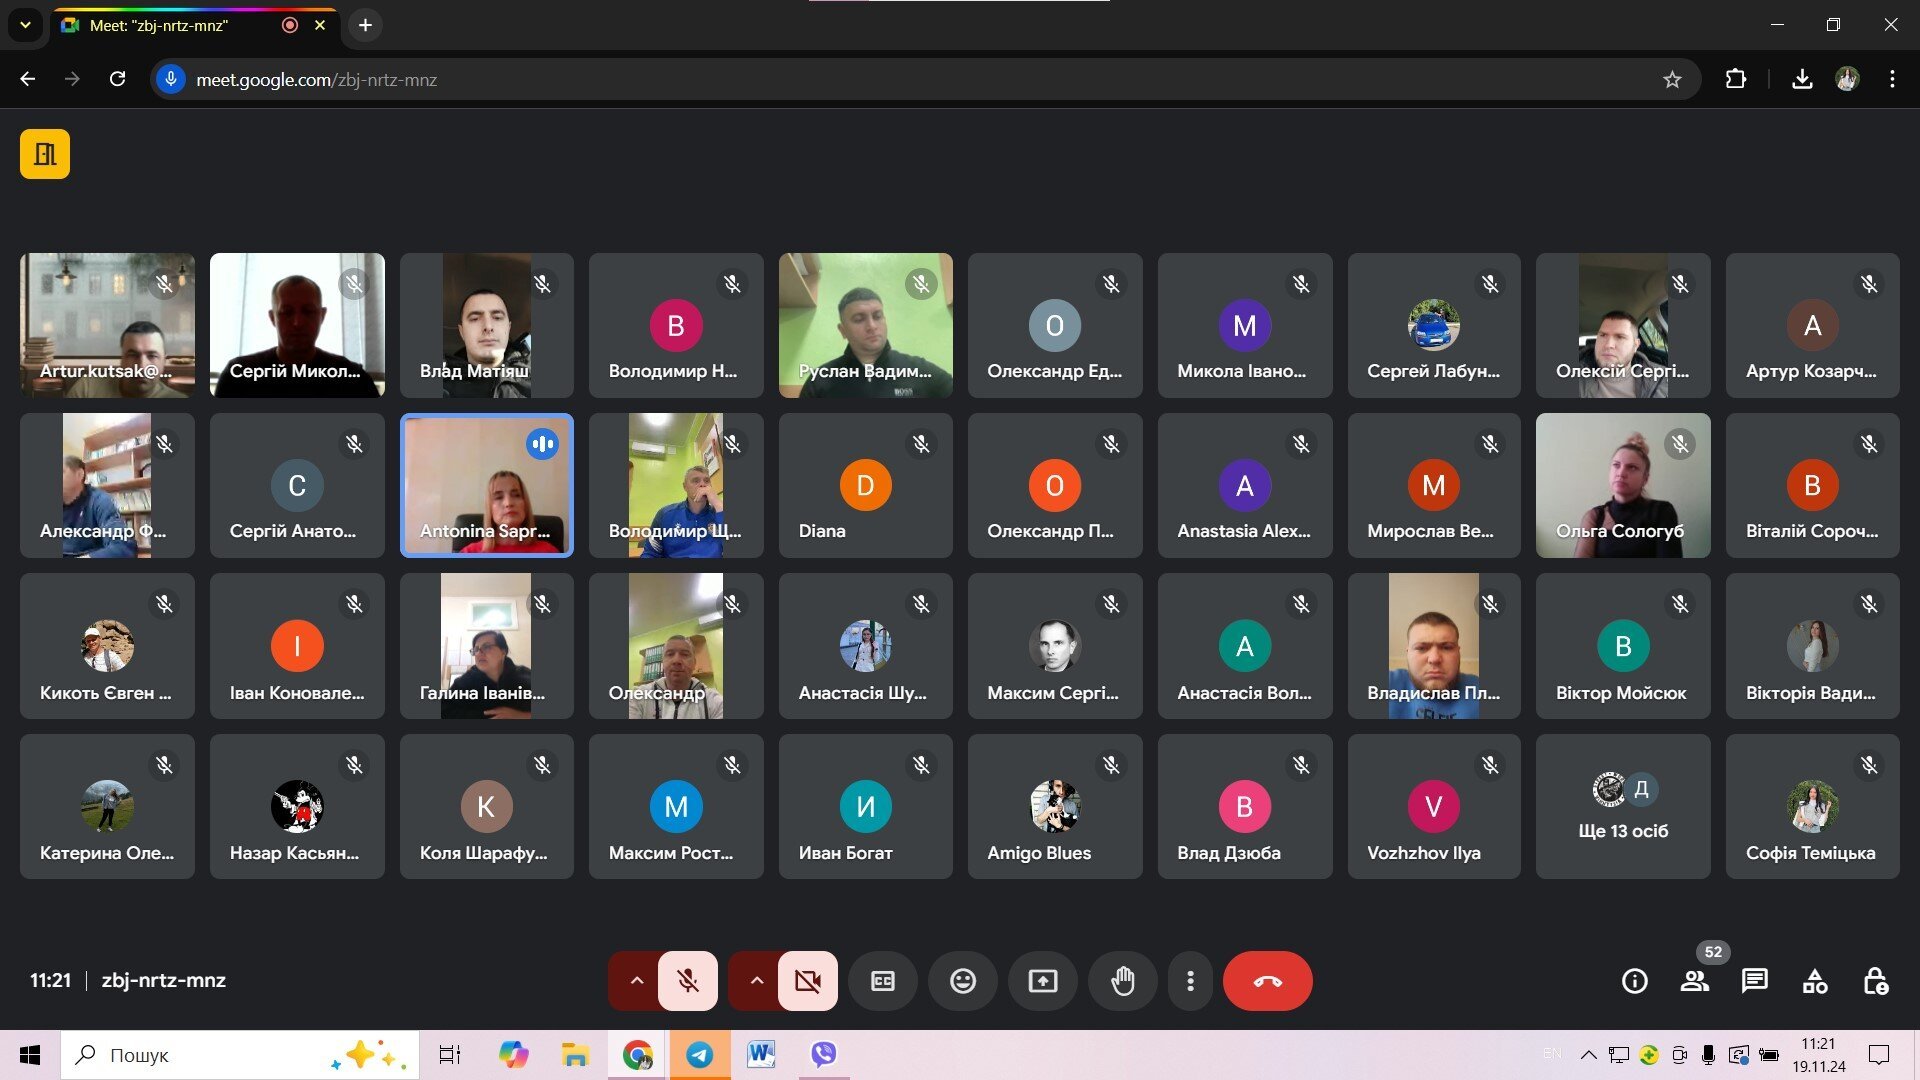
Task: Open the in-call chat panel
Action: 1755,981
